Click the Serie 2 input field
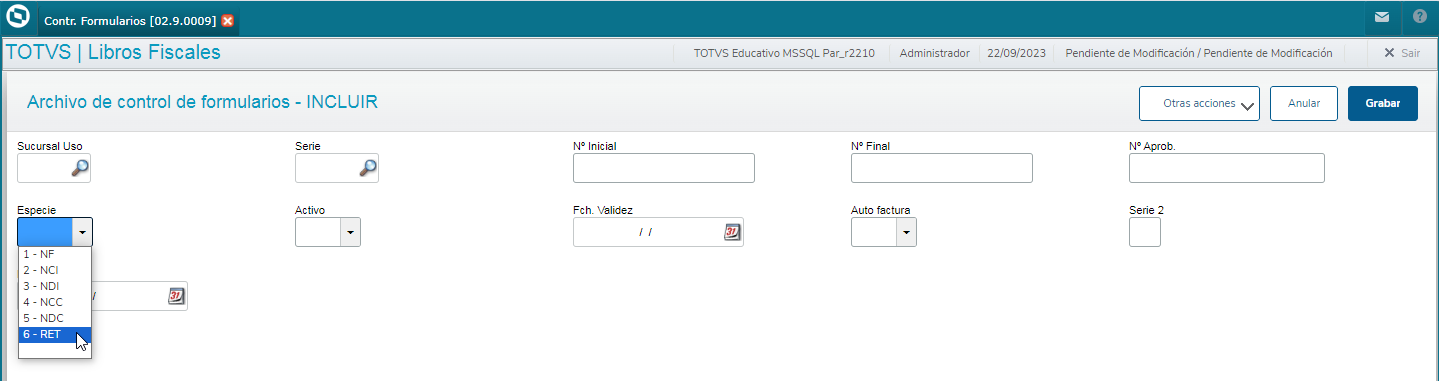The image size is (1439, 381). [1145, 232]
